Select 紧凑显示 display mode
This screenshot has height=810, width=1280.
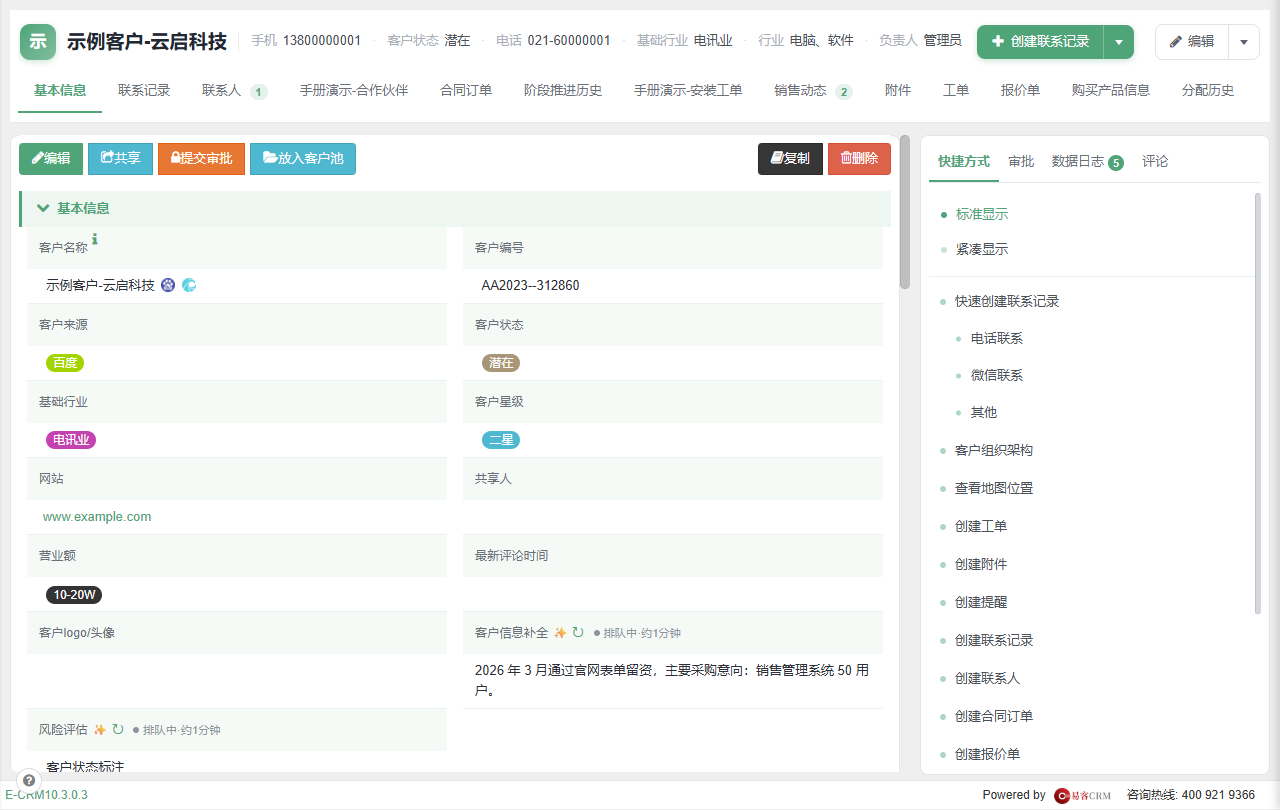click(x=981, y=249)
